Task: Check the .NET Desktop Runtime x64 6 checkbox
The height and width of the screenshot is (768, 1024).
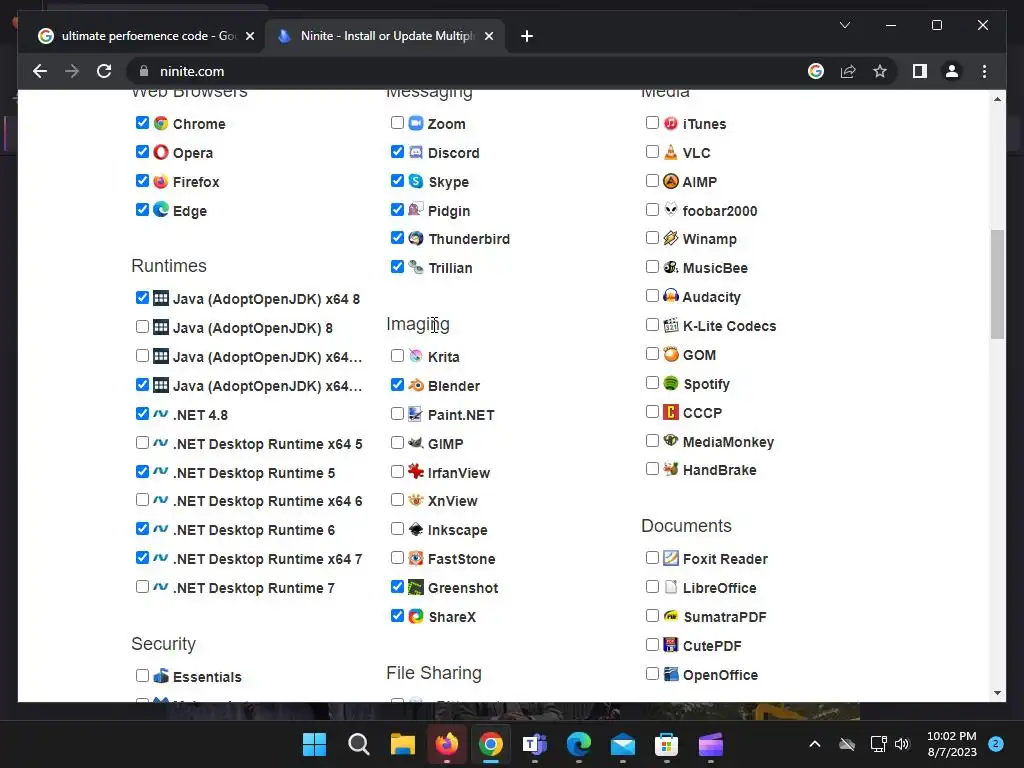Action: tap(142, 500)
